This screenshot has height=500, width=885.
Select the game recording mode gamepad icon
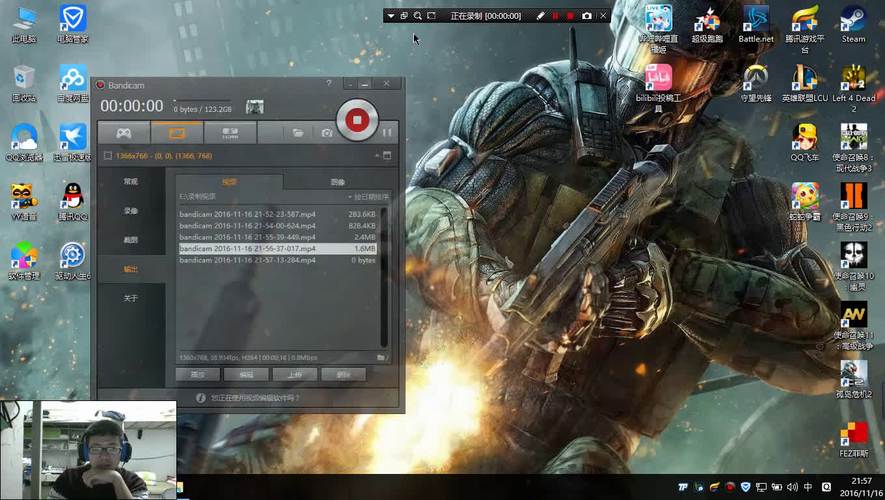[124, 133]
